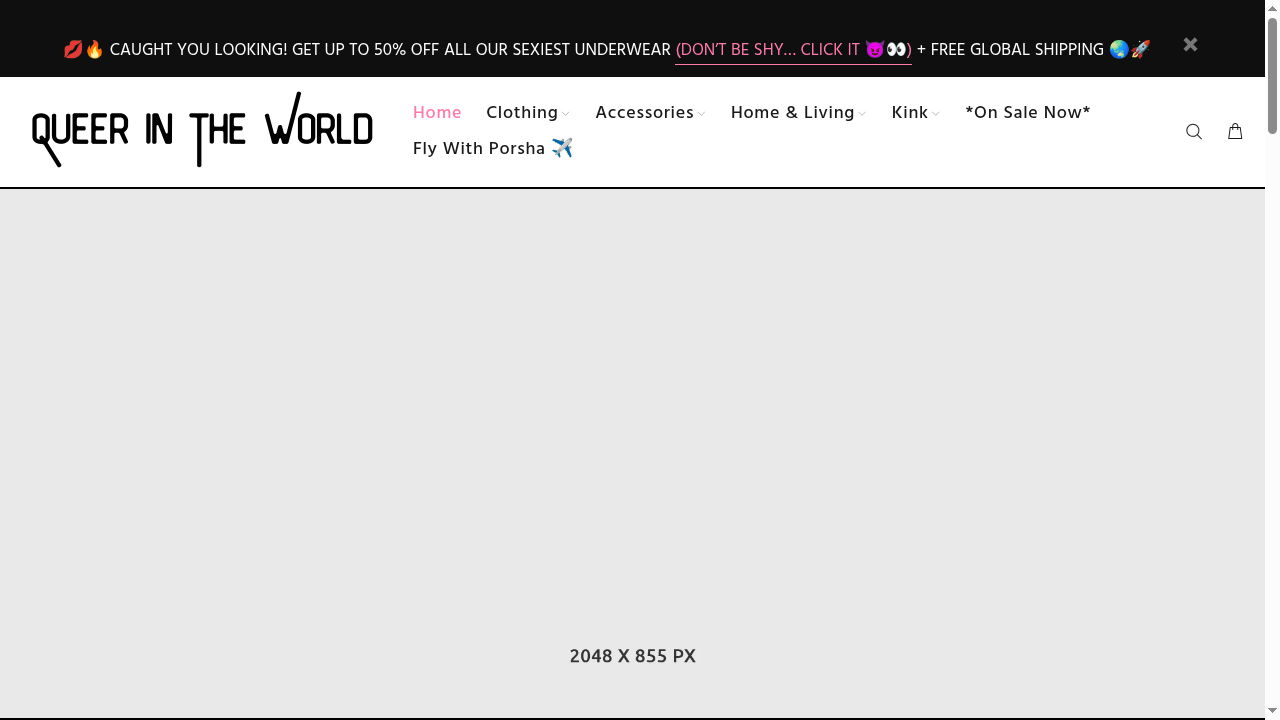
Task: Click the scrollbar down arrow
Action: 1272,708
